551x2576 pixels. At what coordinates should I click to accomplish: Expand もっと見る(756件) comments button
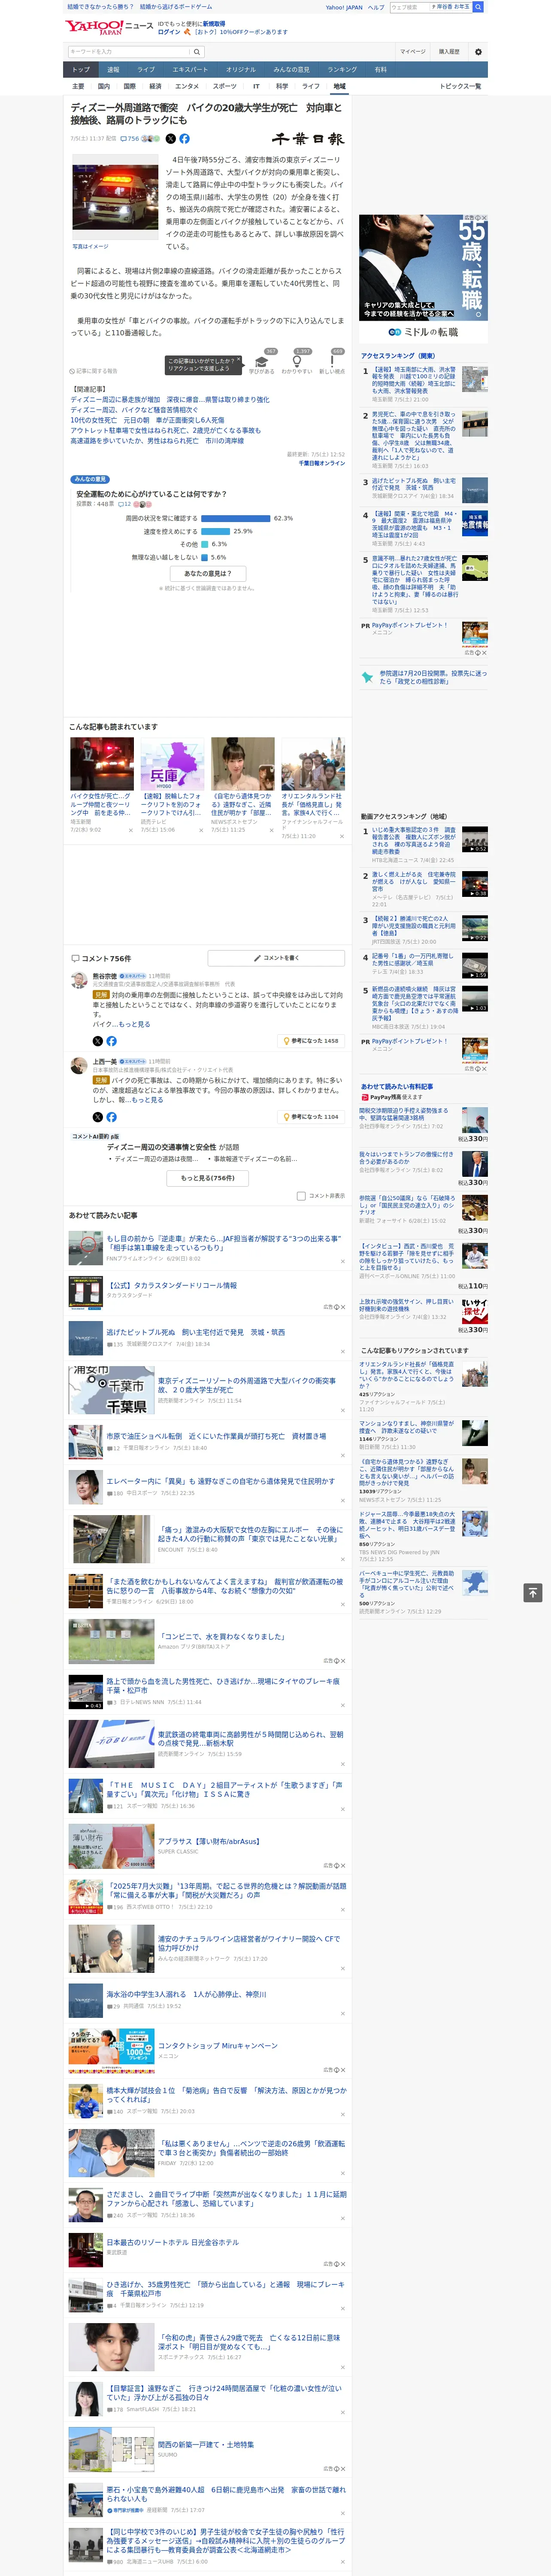coord(208,1178)
